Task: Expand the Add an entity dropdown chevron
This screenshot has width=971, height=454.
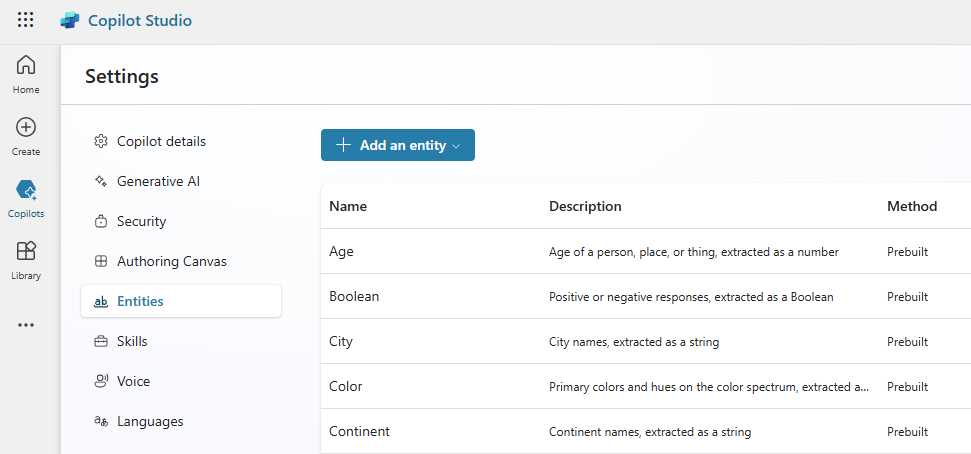Action: point(456,146)
